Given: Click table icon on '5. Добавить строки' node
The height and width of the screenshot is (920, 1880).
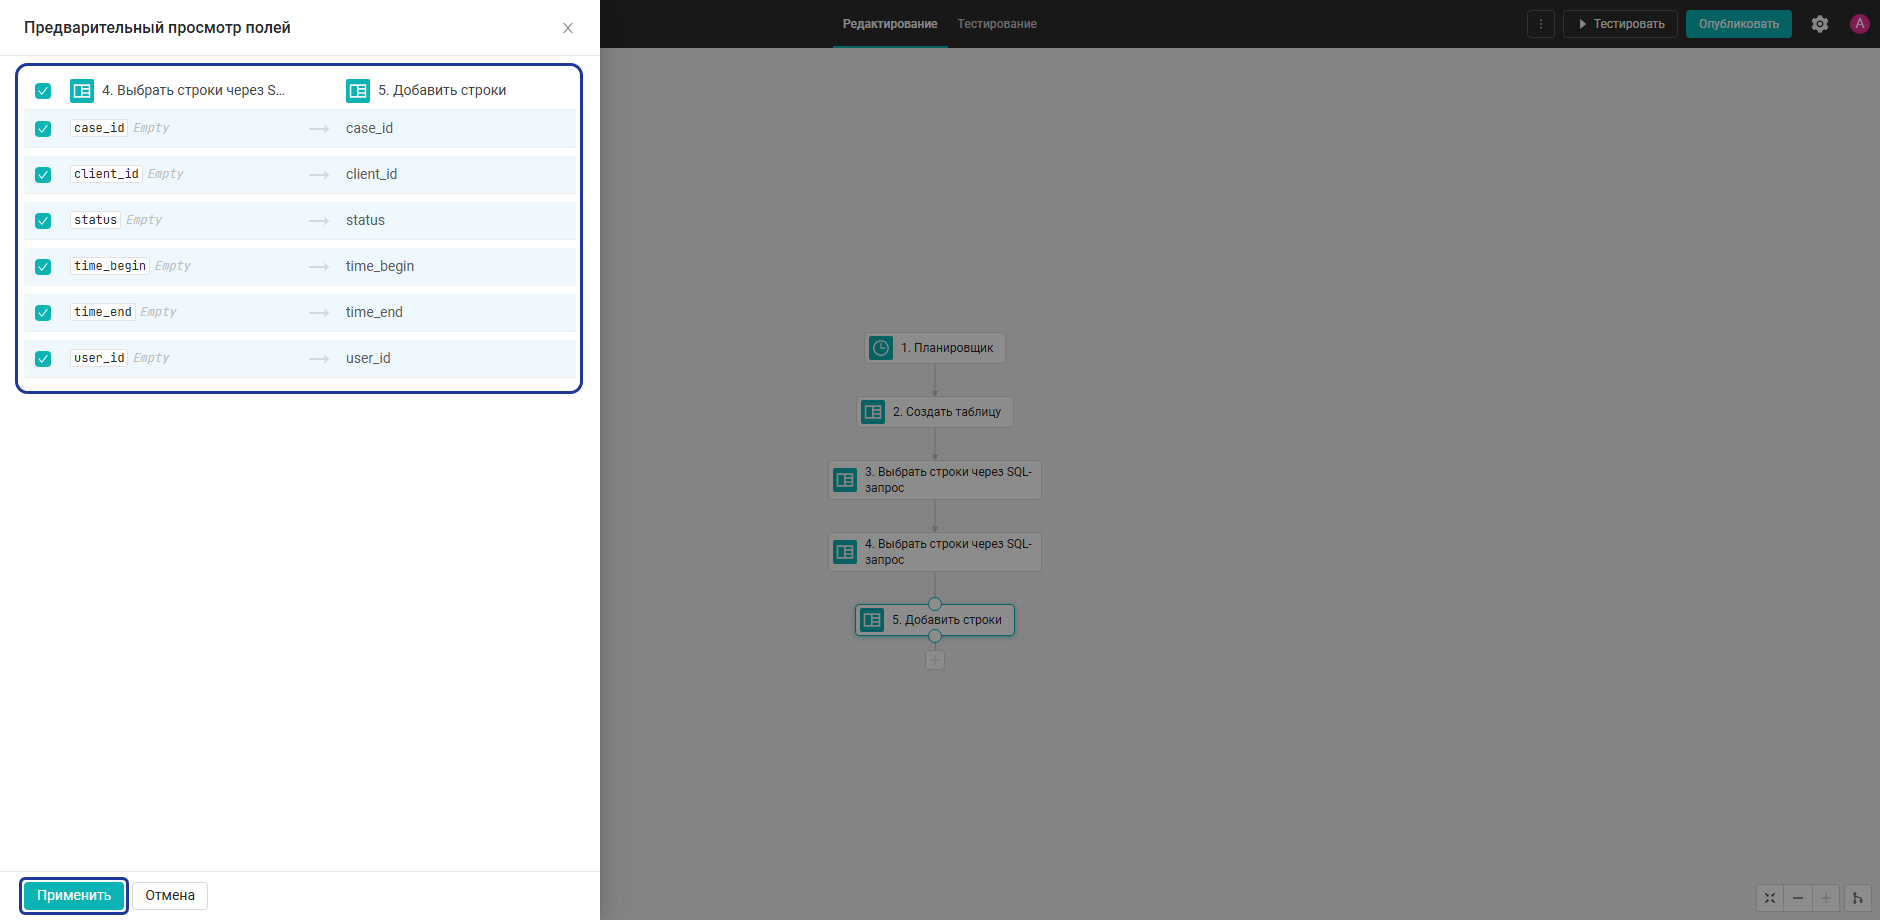Looking at the screenshot, I should pos(872,620).
